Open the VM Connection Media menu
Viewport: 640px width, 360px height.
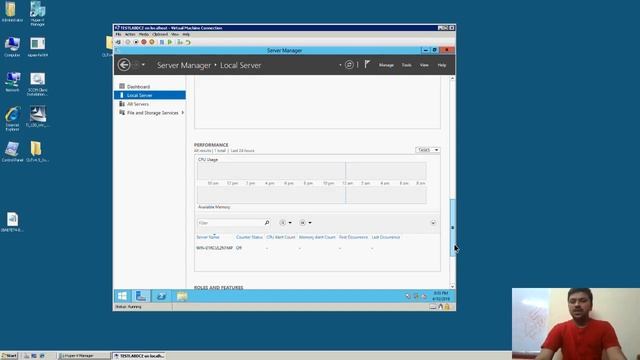[x=144, y=34]
